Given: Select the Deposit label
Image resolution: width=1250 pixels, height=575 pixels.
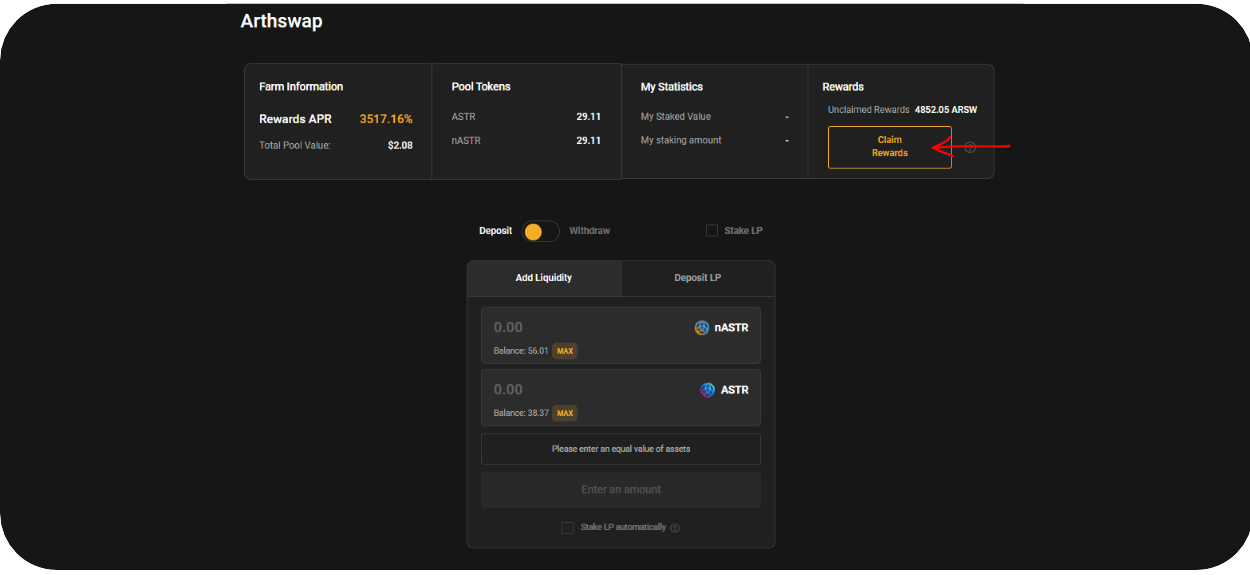Looking at the screenshot, I should pos(495,231).
